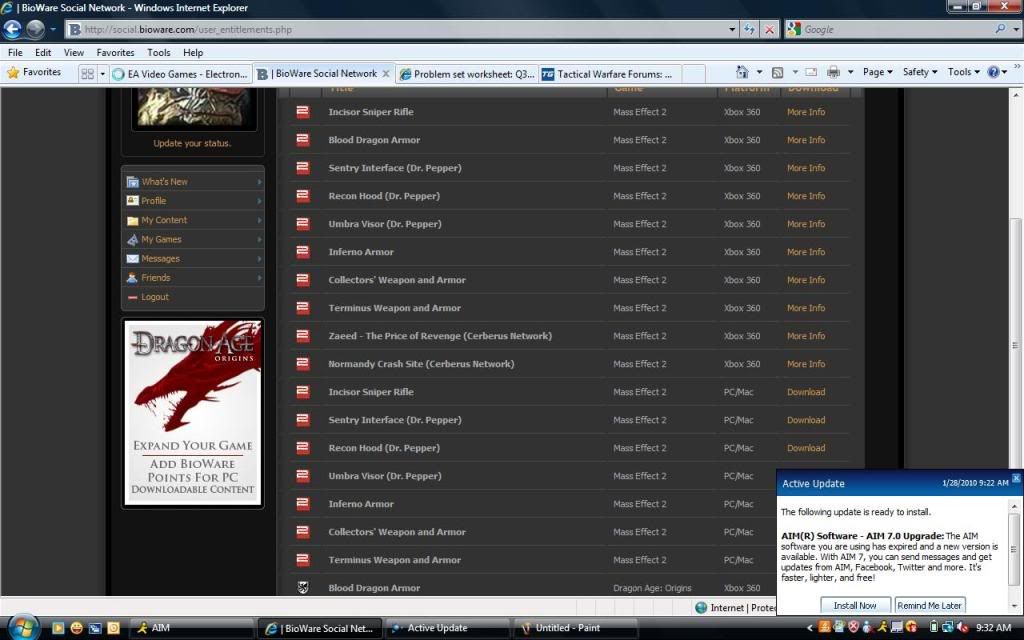This screenshot has width=1024, height=640.
Task: Open the View menu
Action: (74, 52)
